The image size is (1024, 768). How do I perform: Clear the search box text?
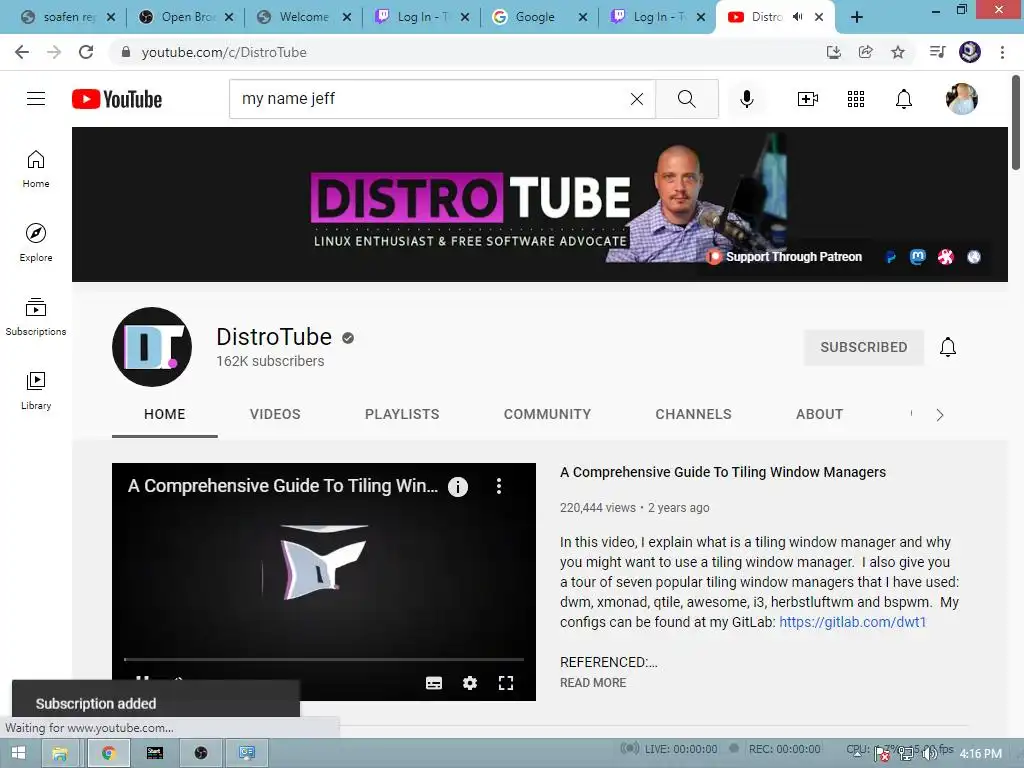(637, 99)
